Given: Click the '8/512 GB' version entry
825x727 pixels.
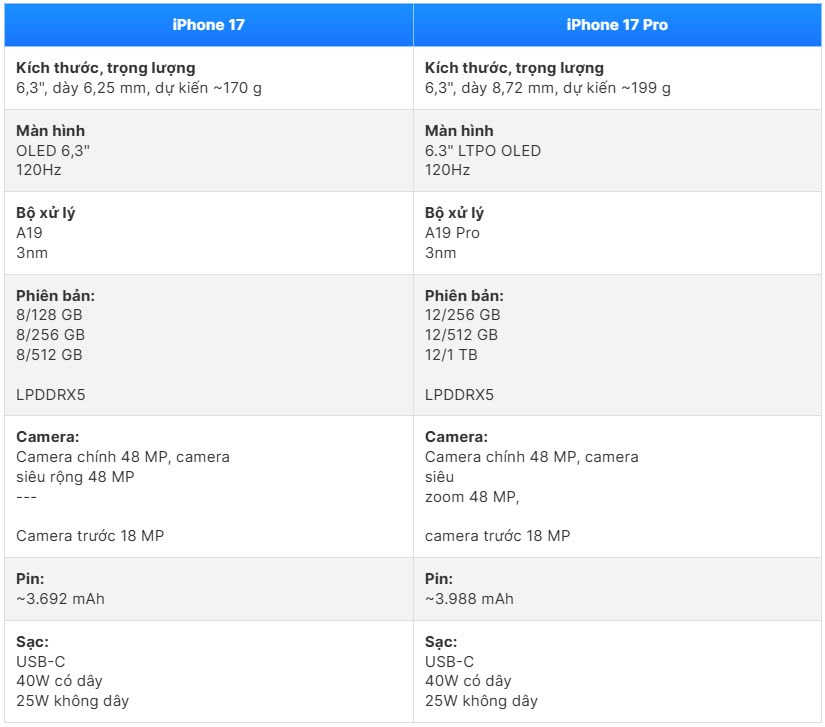Looking at the screenshot, I should pos(49,355).
